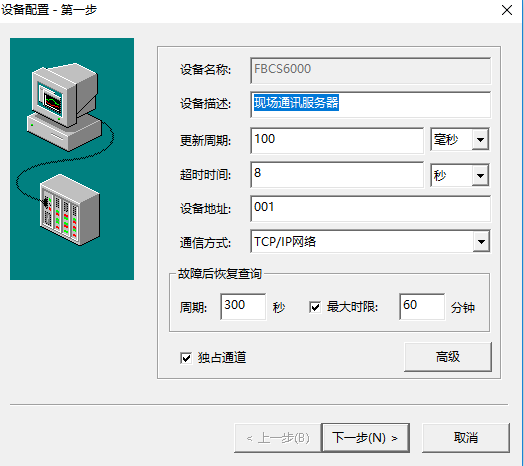Viewport: 524px width, 466px height.
Task: Open the 秒 timeout unit dropdown
Action: pyautogui.click(x=481, y=175)
